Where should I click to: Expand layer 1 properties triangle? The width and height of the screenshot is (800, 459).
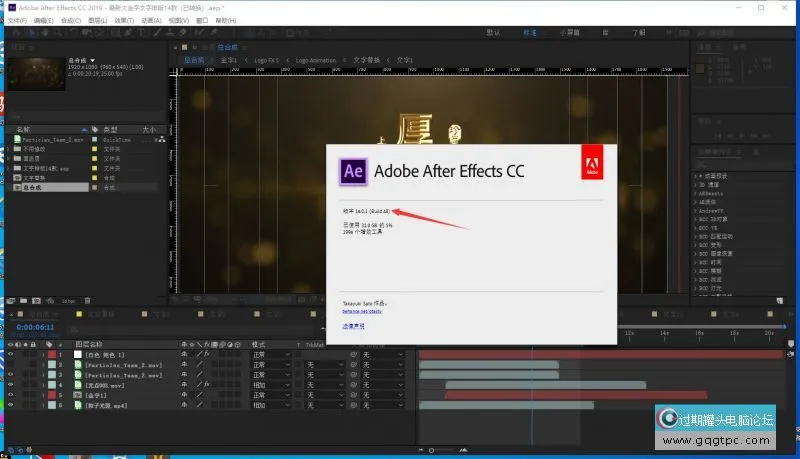click(x=43, y=354)
